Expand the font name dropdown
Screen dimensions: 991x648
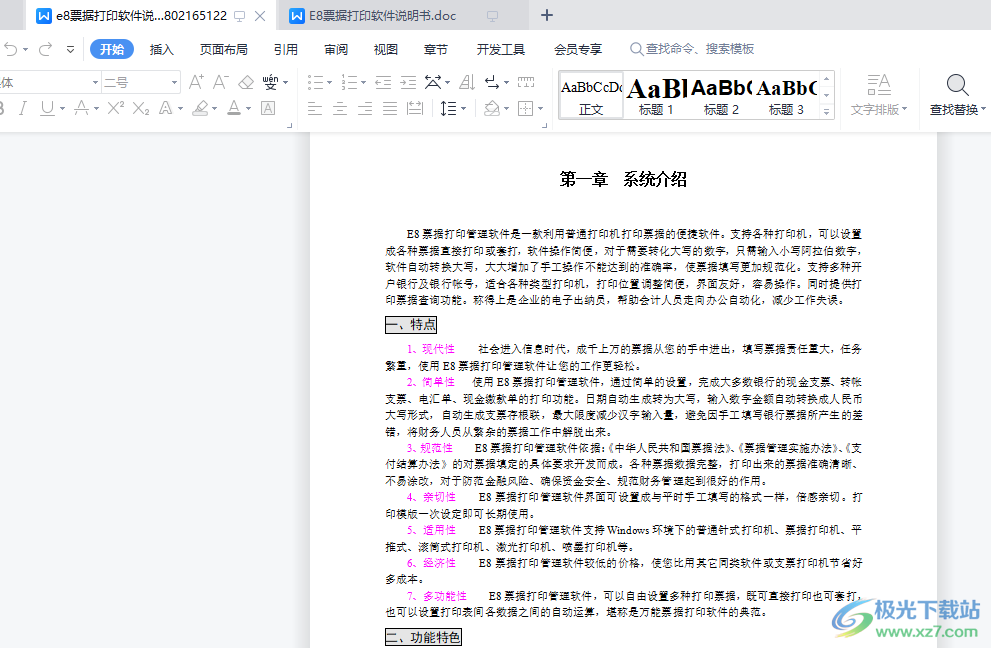click(95, 82)
